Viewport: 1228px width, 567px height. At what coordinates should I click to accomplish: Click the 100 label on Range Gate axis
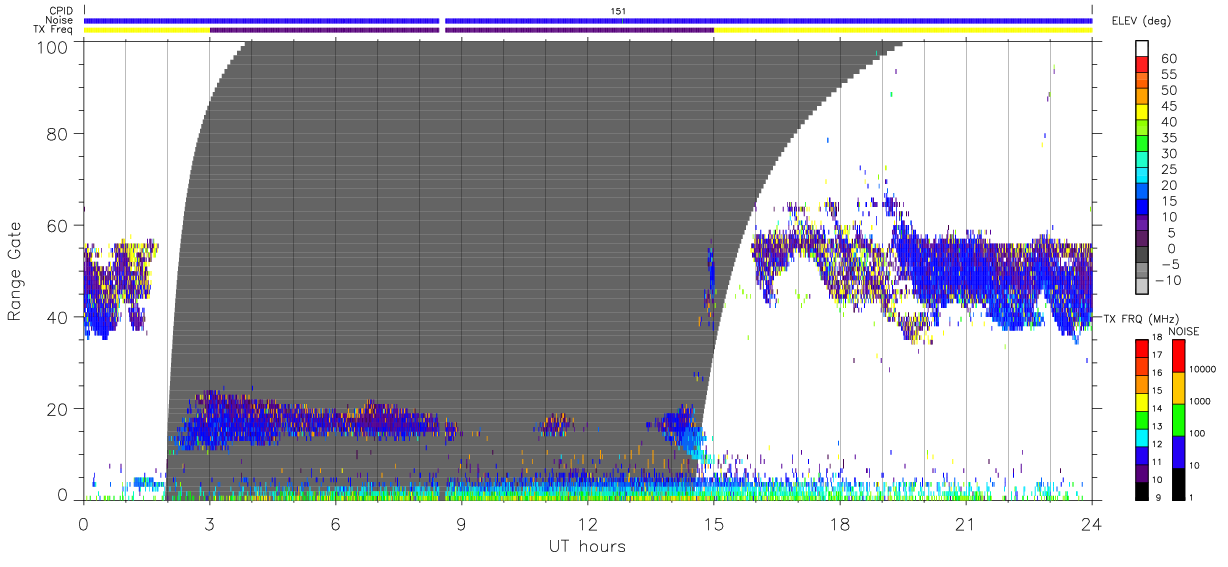point(53,47)
